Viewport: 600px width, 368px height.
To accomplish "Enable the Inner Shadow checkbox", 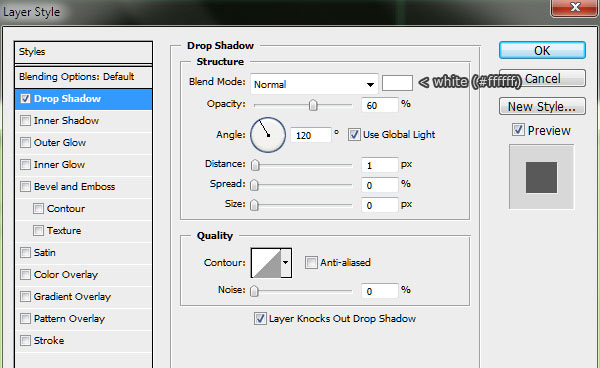I will (25, 120).
